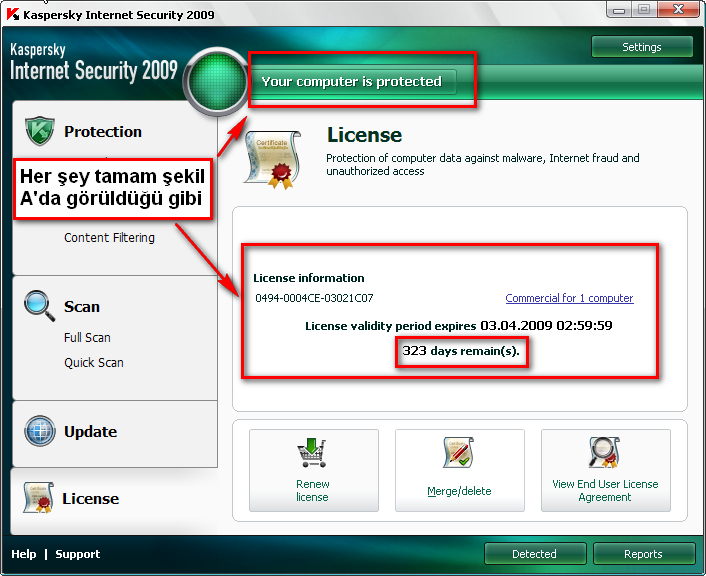Open the Reports button
Screen dimensions: 706x576
click(644, 553)
